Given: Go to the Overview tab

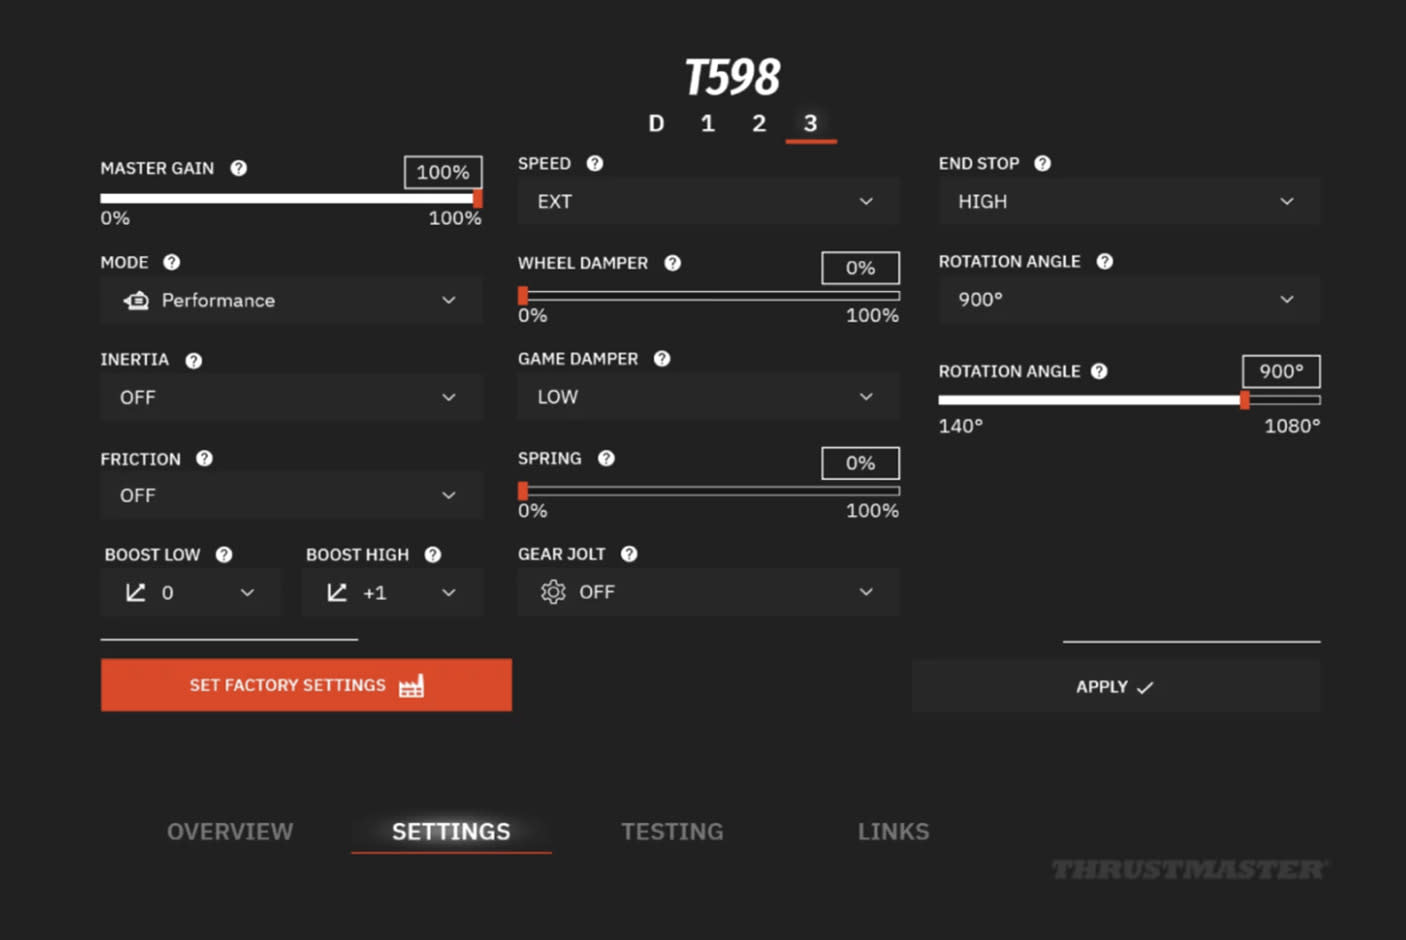Looking at the screenshot, I should (230, 832).
